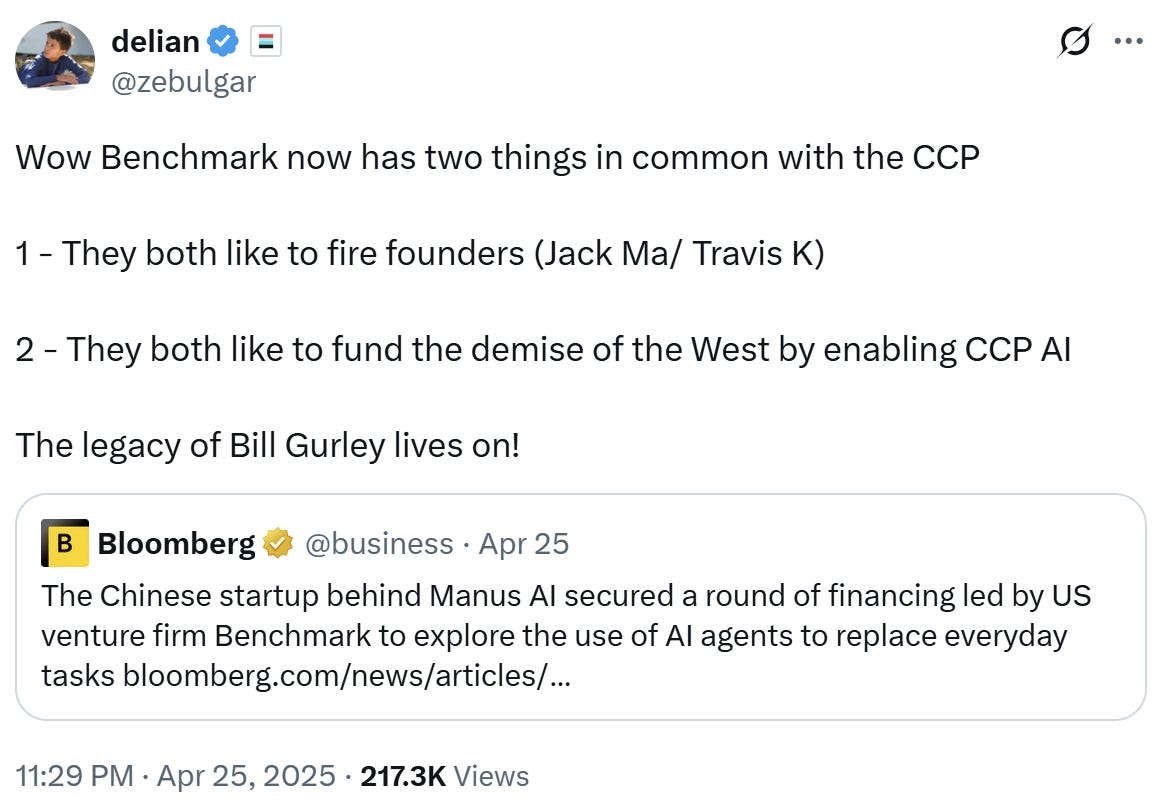Viewport: 1169px width, 809px height.
Task: Click the Bloomberg yellow B logo
Action: point(65,543)
